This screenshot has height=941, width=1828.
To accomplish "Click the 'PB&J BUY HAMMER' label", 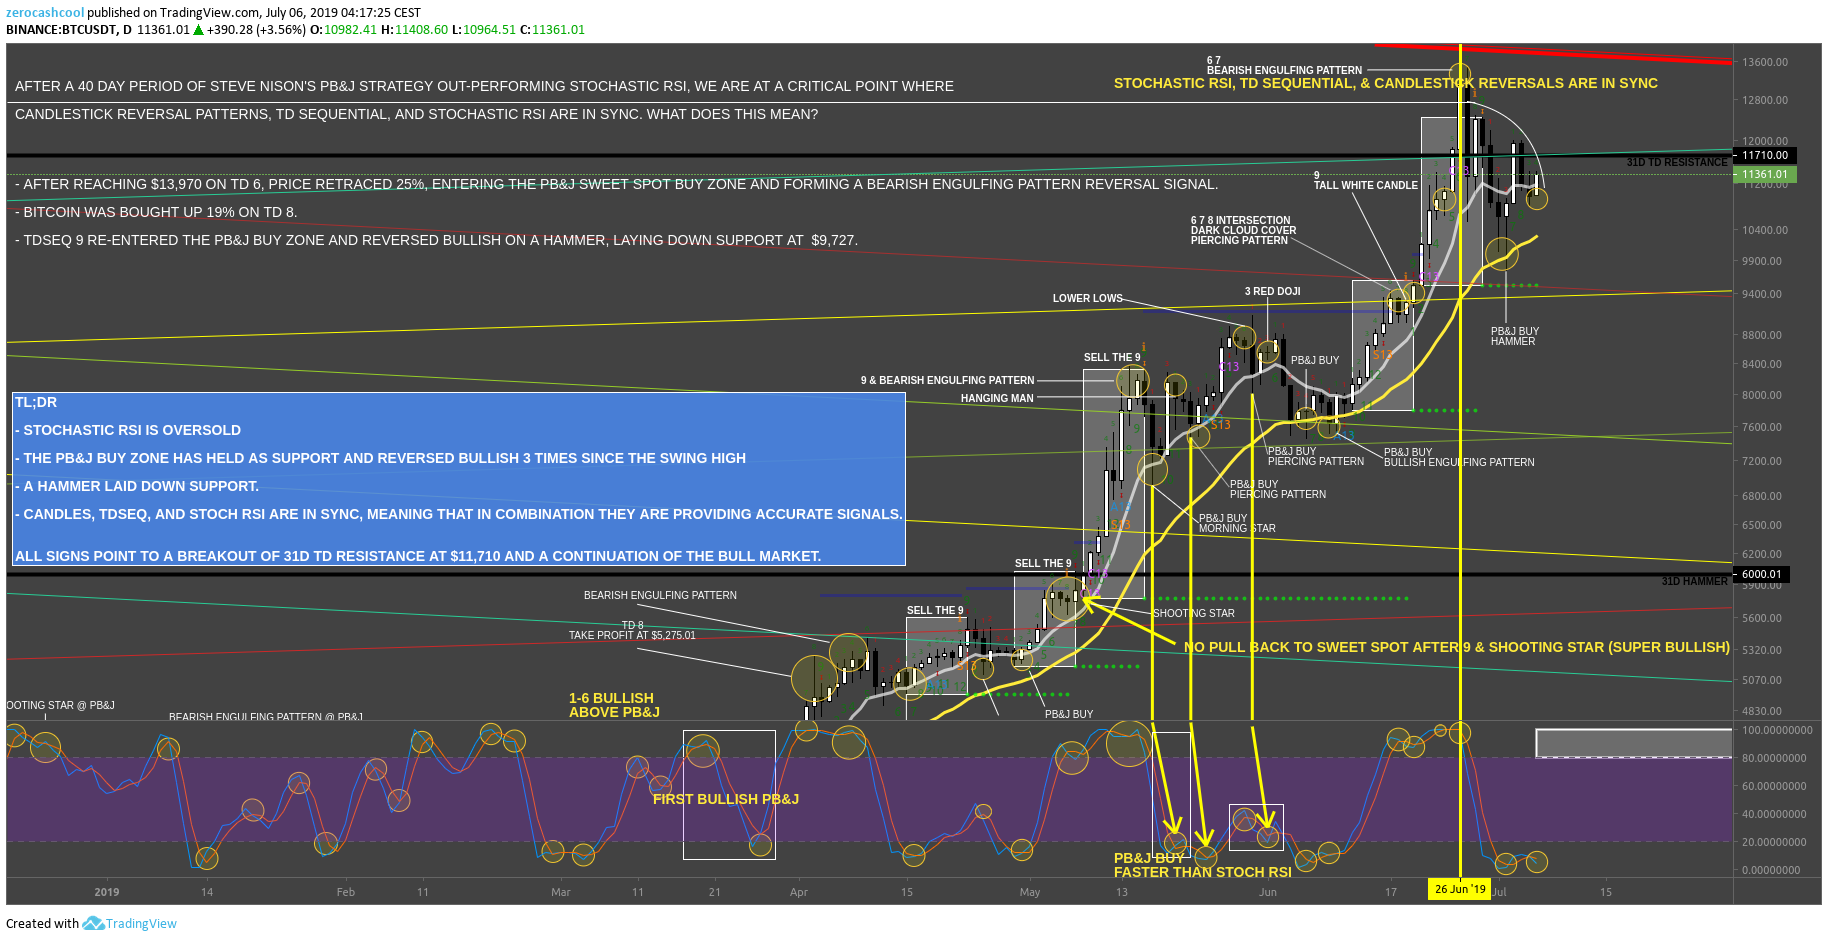I will (x=1514, y=336).
